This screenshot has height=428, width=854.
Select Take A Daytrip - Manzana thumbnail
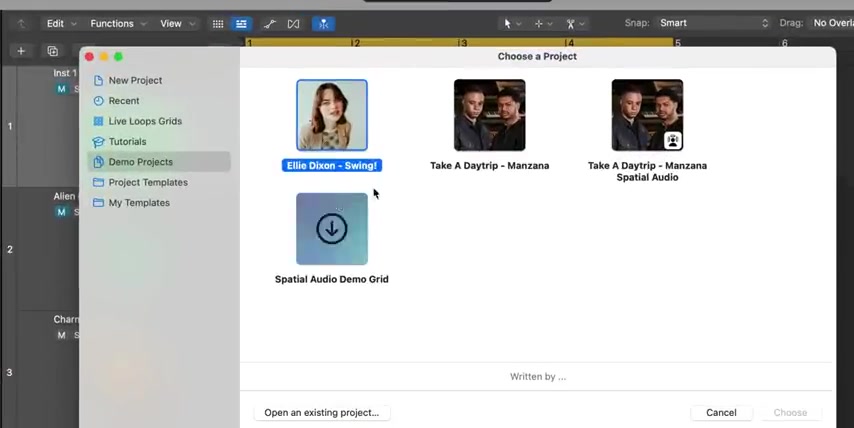tap(490, 115)
